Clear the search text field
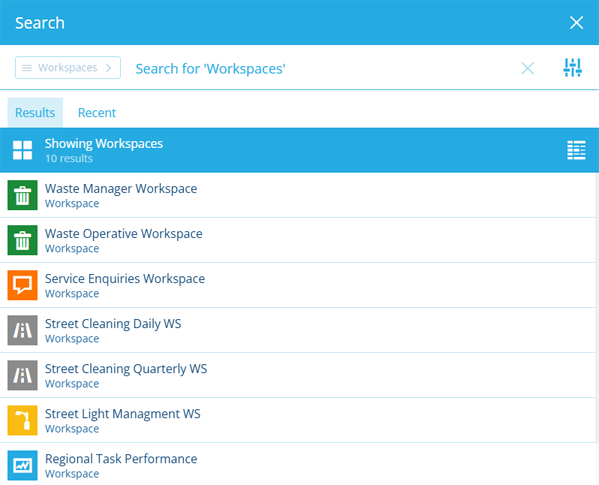This screenshot has height=485, width=599. tap(528, 68)
